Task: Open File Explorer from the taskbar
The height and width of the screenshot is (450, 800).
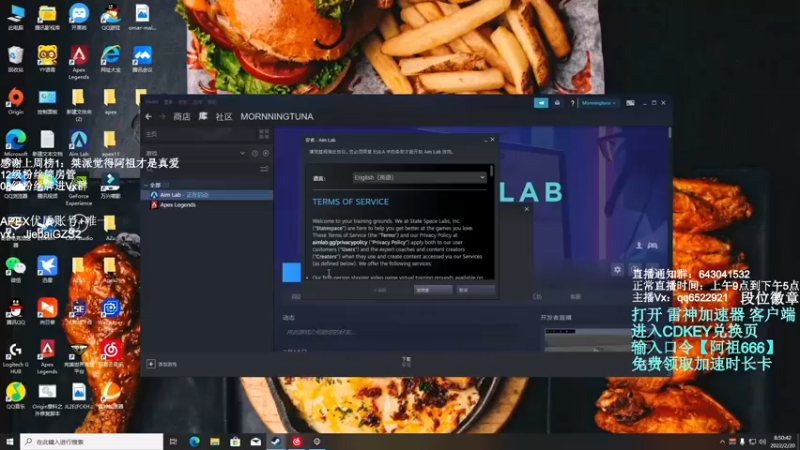Action: [x=215, y=442]
